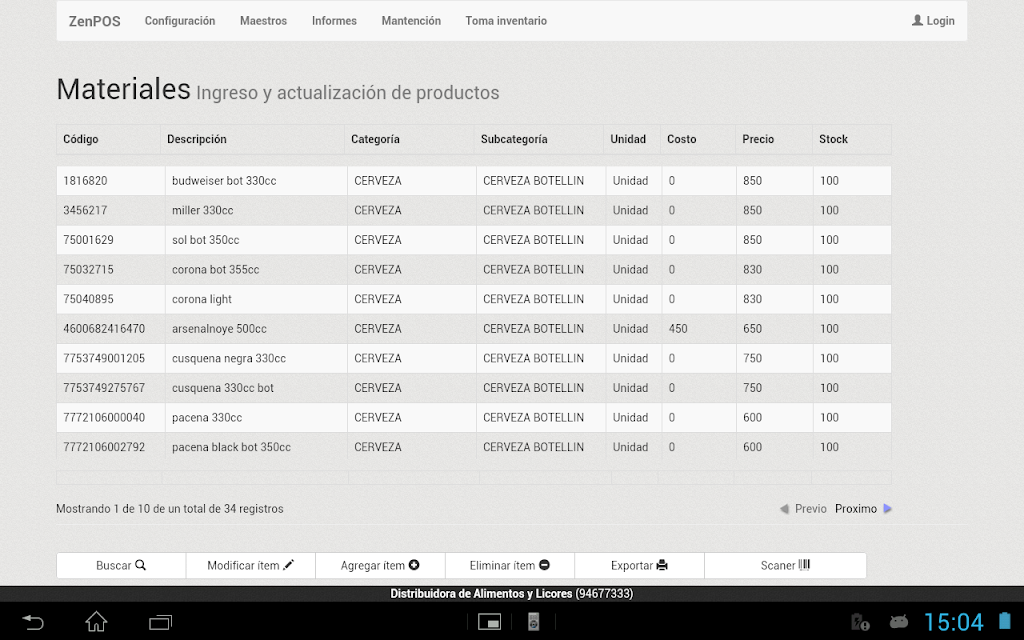The height and width of the screenshot is (640, 1024).
Task: Tap the Android recent apps button
Action: point(160,622)
